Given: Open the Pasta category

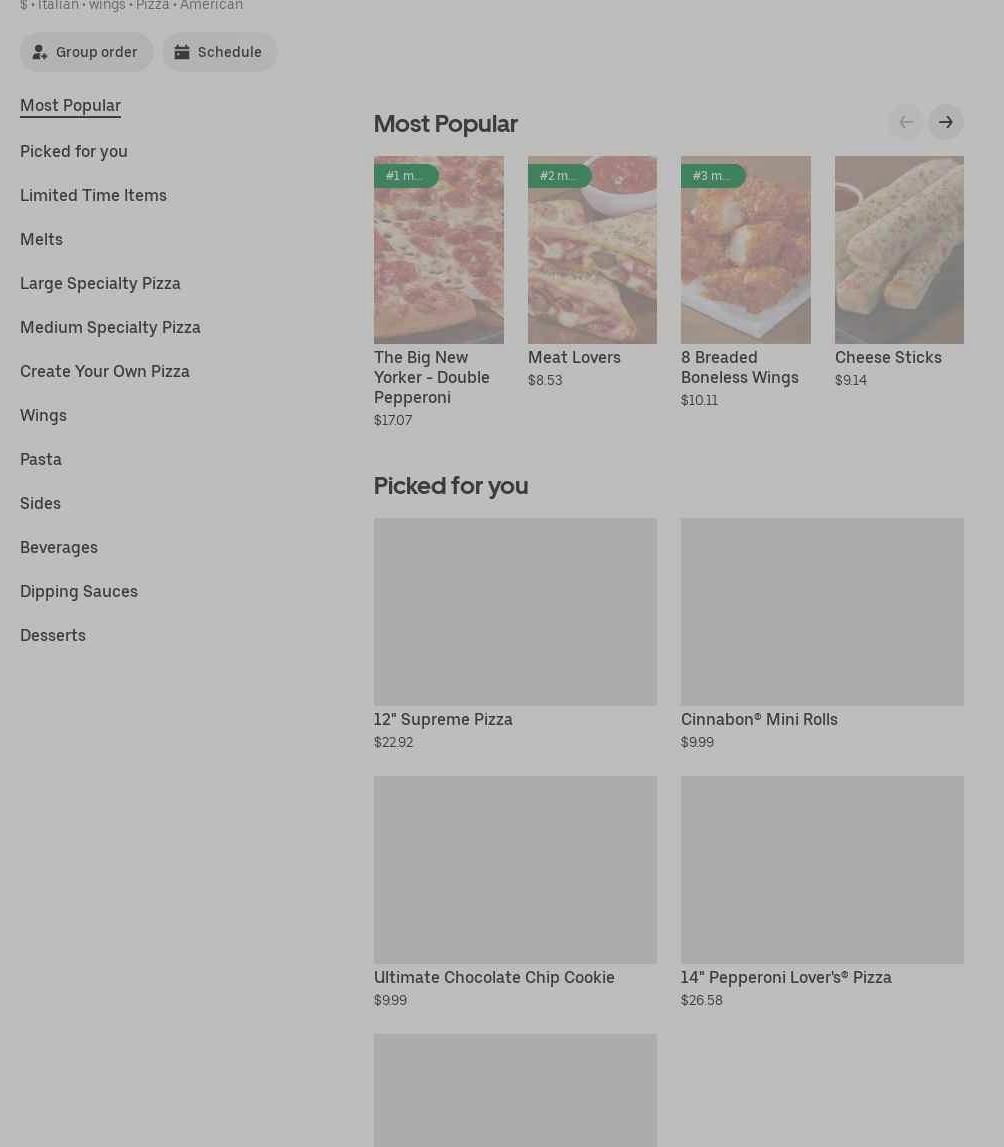Looking at the screenshot, I should click(x=41, y=459).
